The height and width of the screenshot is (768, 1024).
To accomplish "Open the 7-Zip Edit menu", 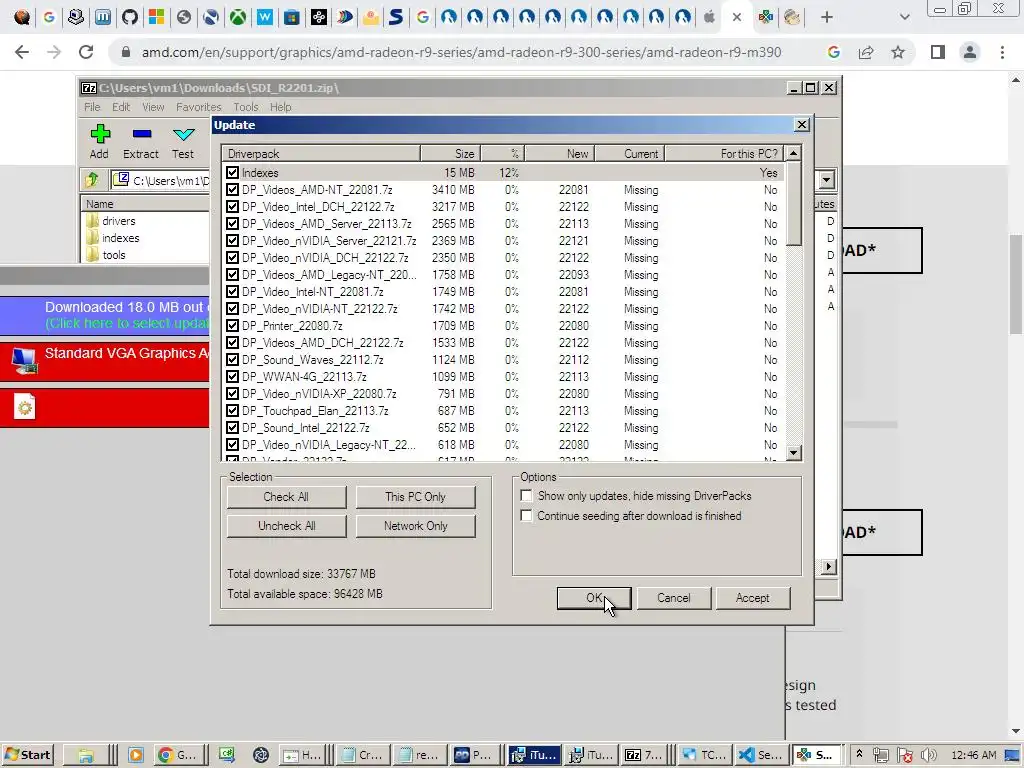I will click(x=121, y=106).
